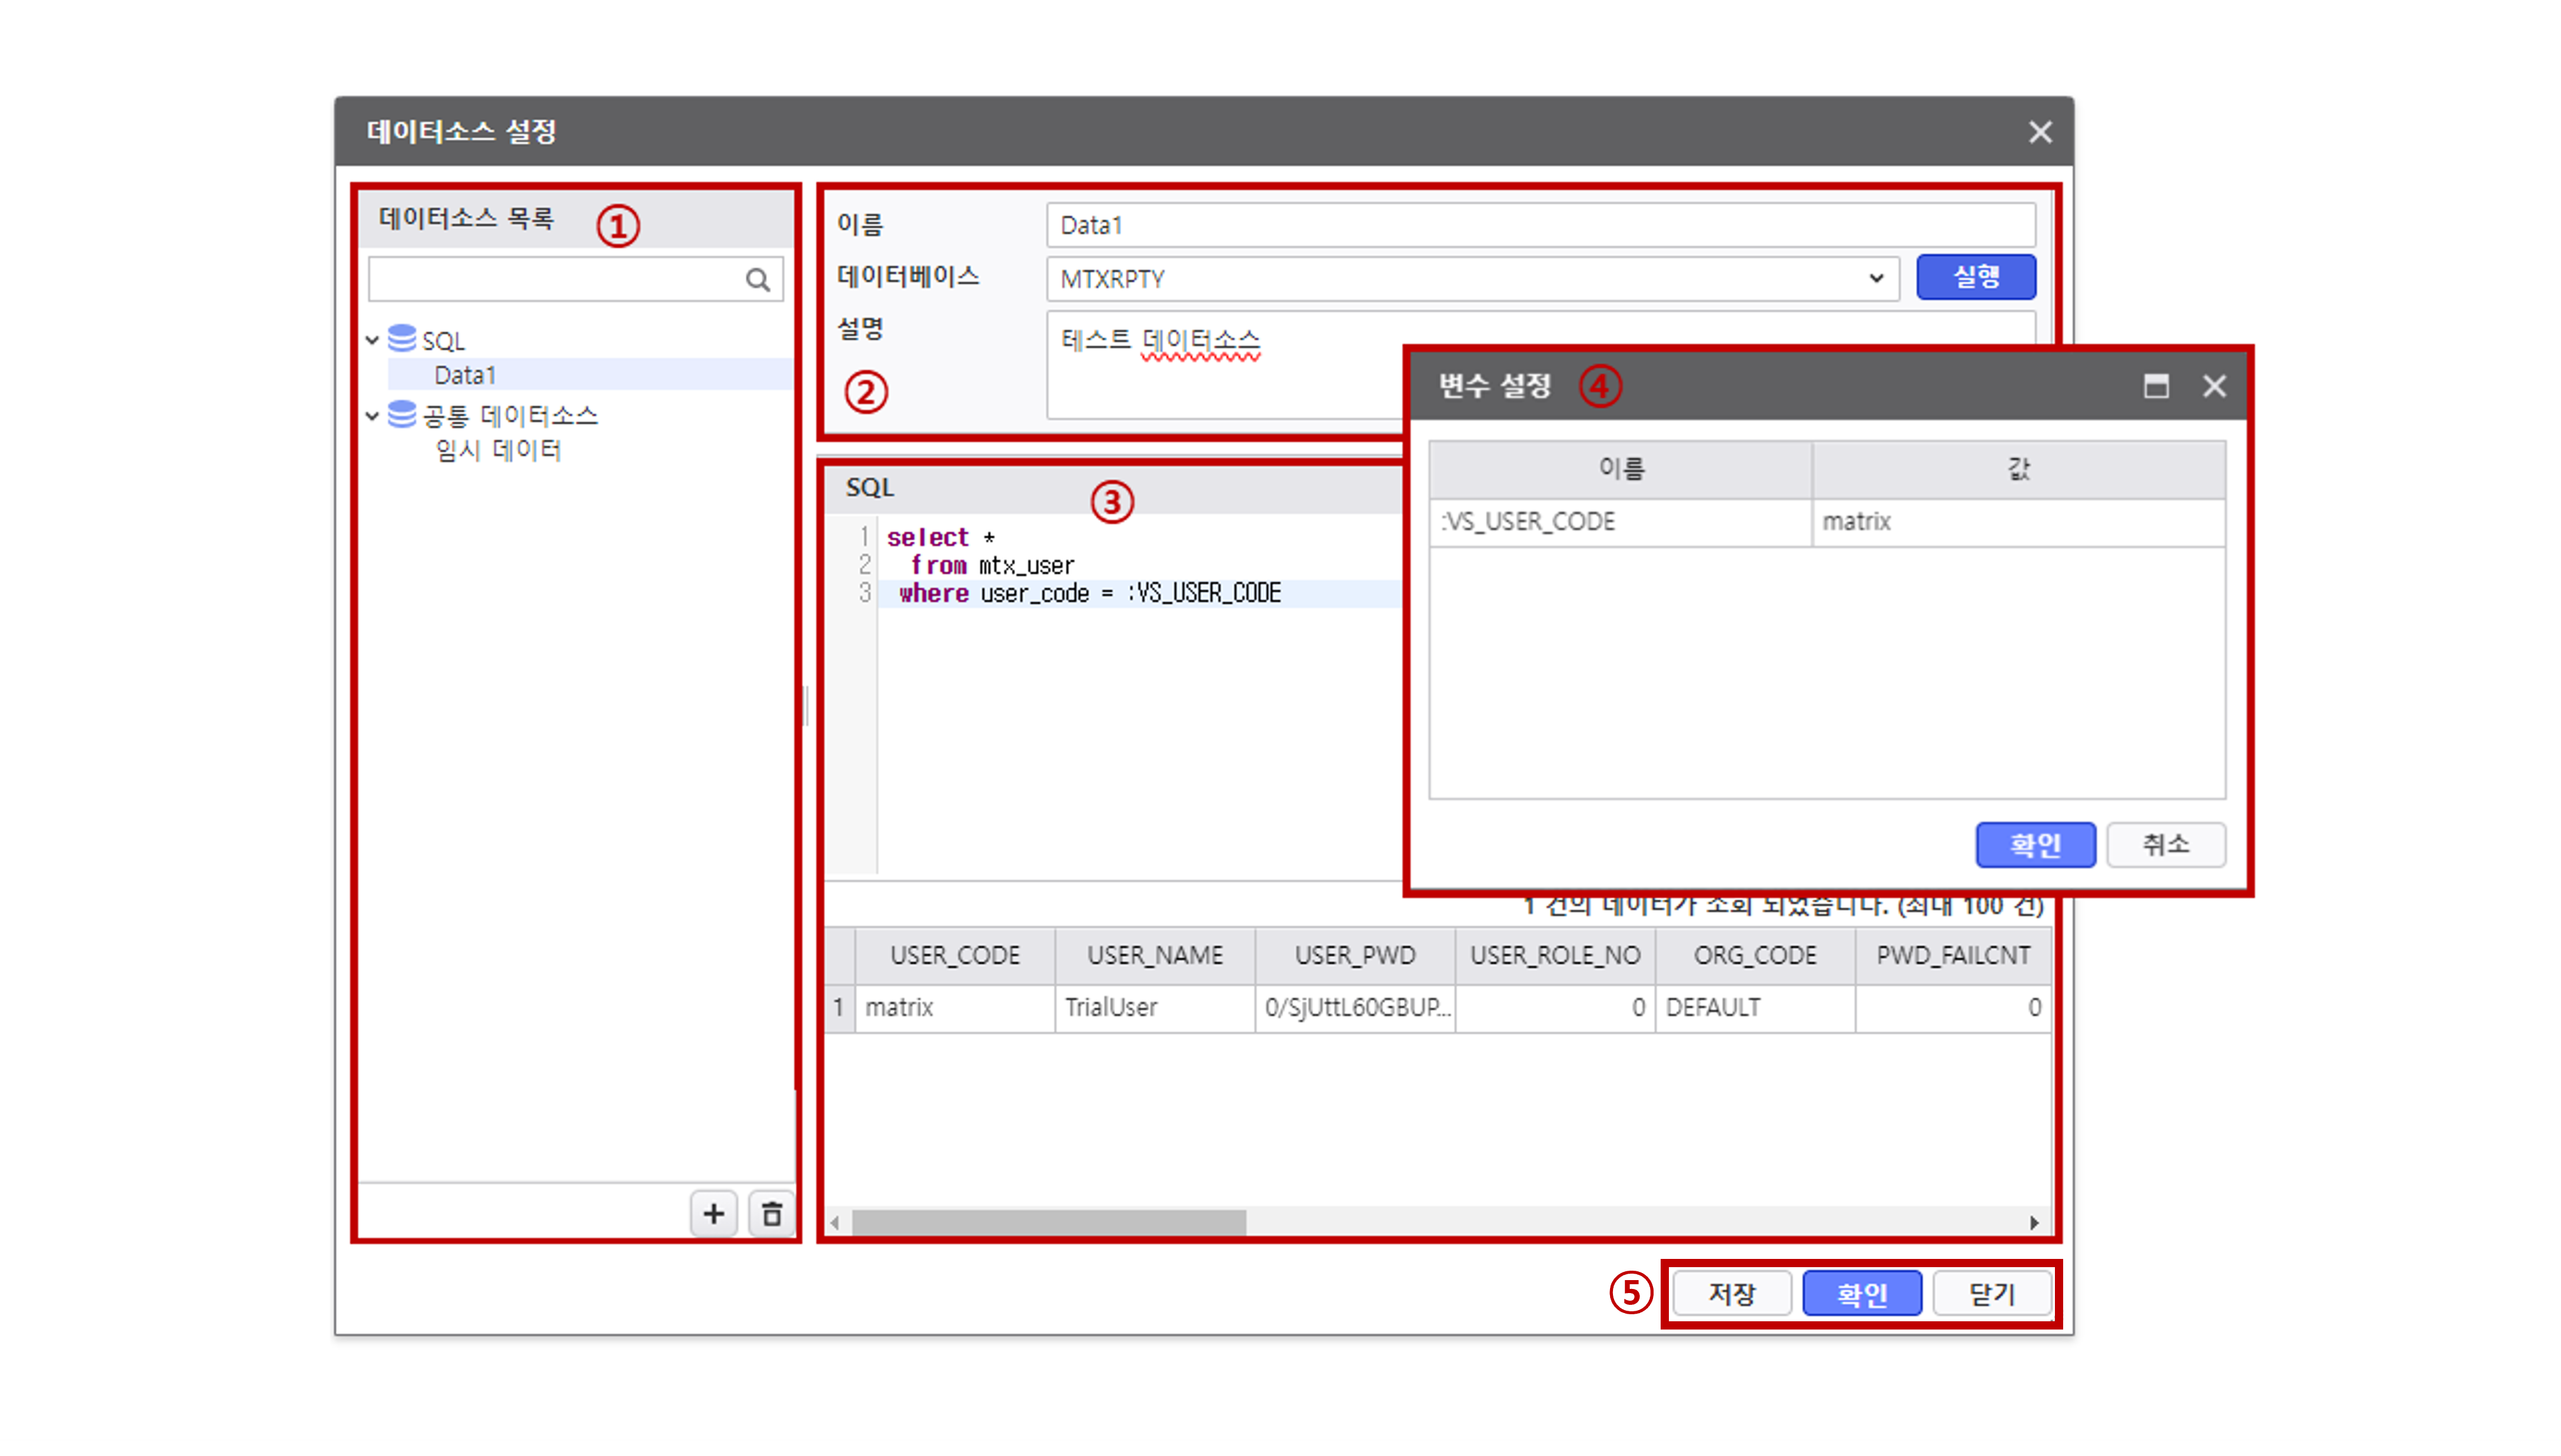Image resolution: width=2561 pixels, height=1456 pixels.
Task: Click the 닫기 button at bottom
Action: (x=1991, y=1294)
